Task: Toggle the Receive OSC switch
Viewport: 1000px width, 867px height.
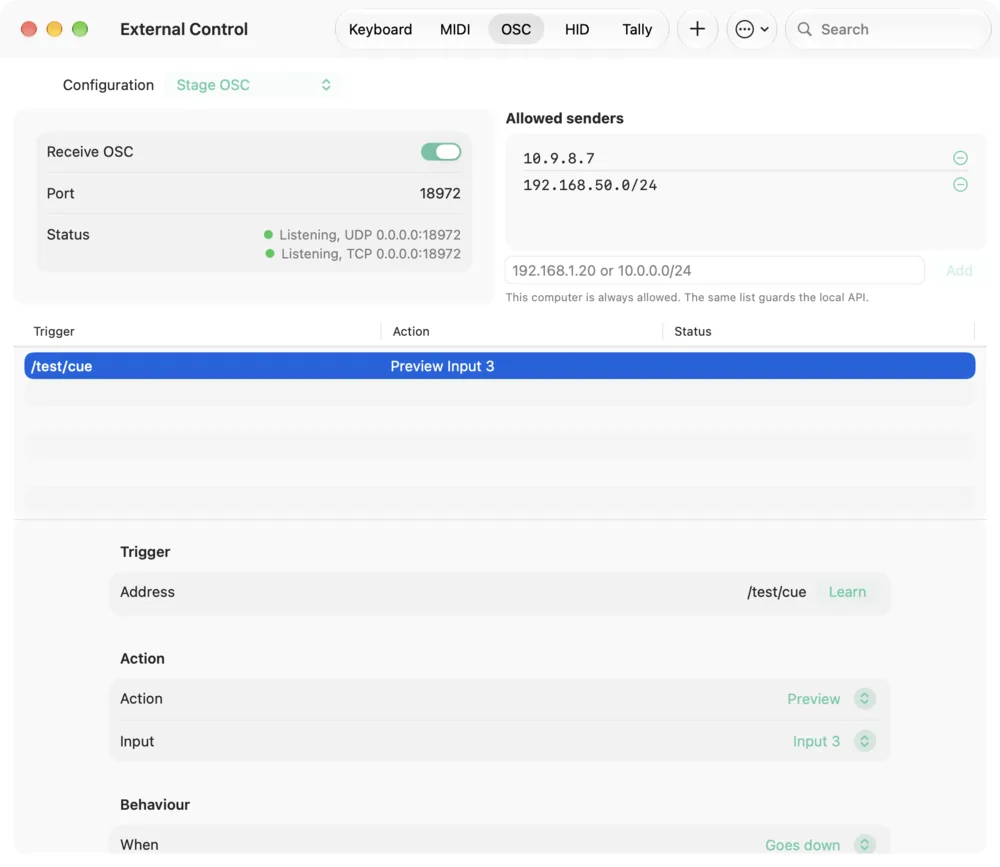Action: [441, 152]
